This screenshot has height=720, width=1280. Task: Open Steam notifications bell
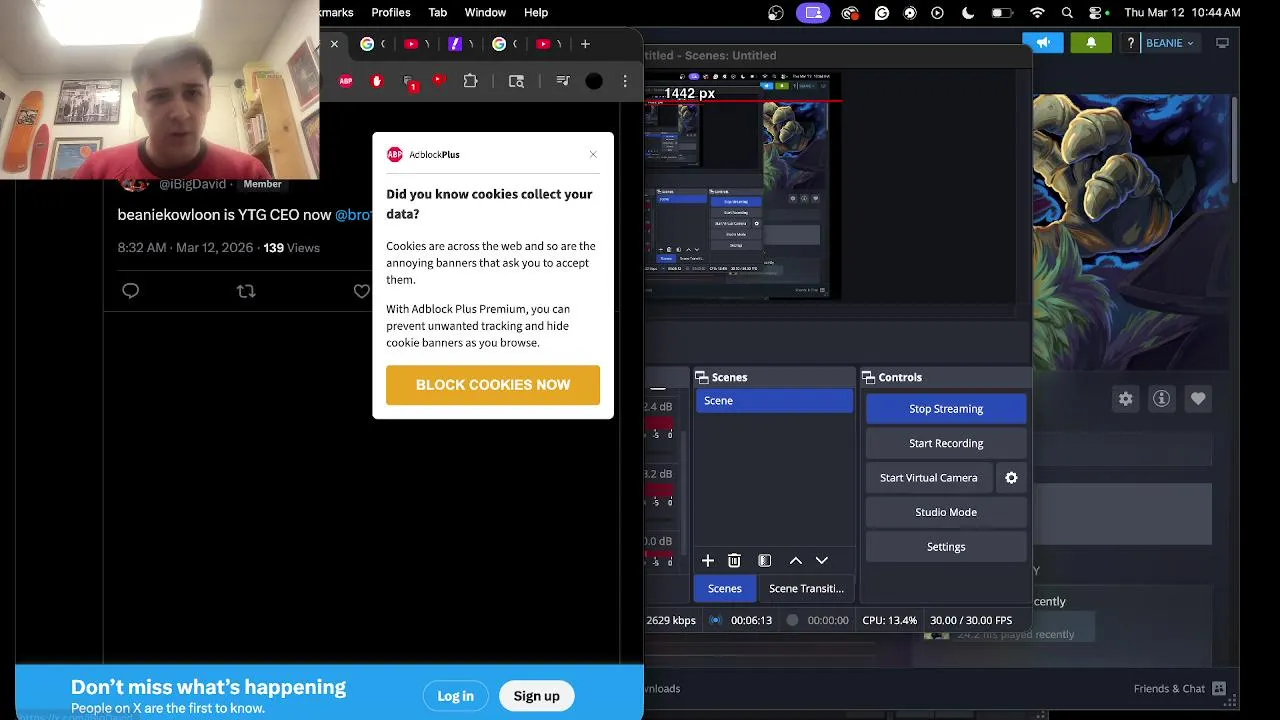coord(1091,43)
